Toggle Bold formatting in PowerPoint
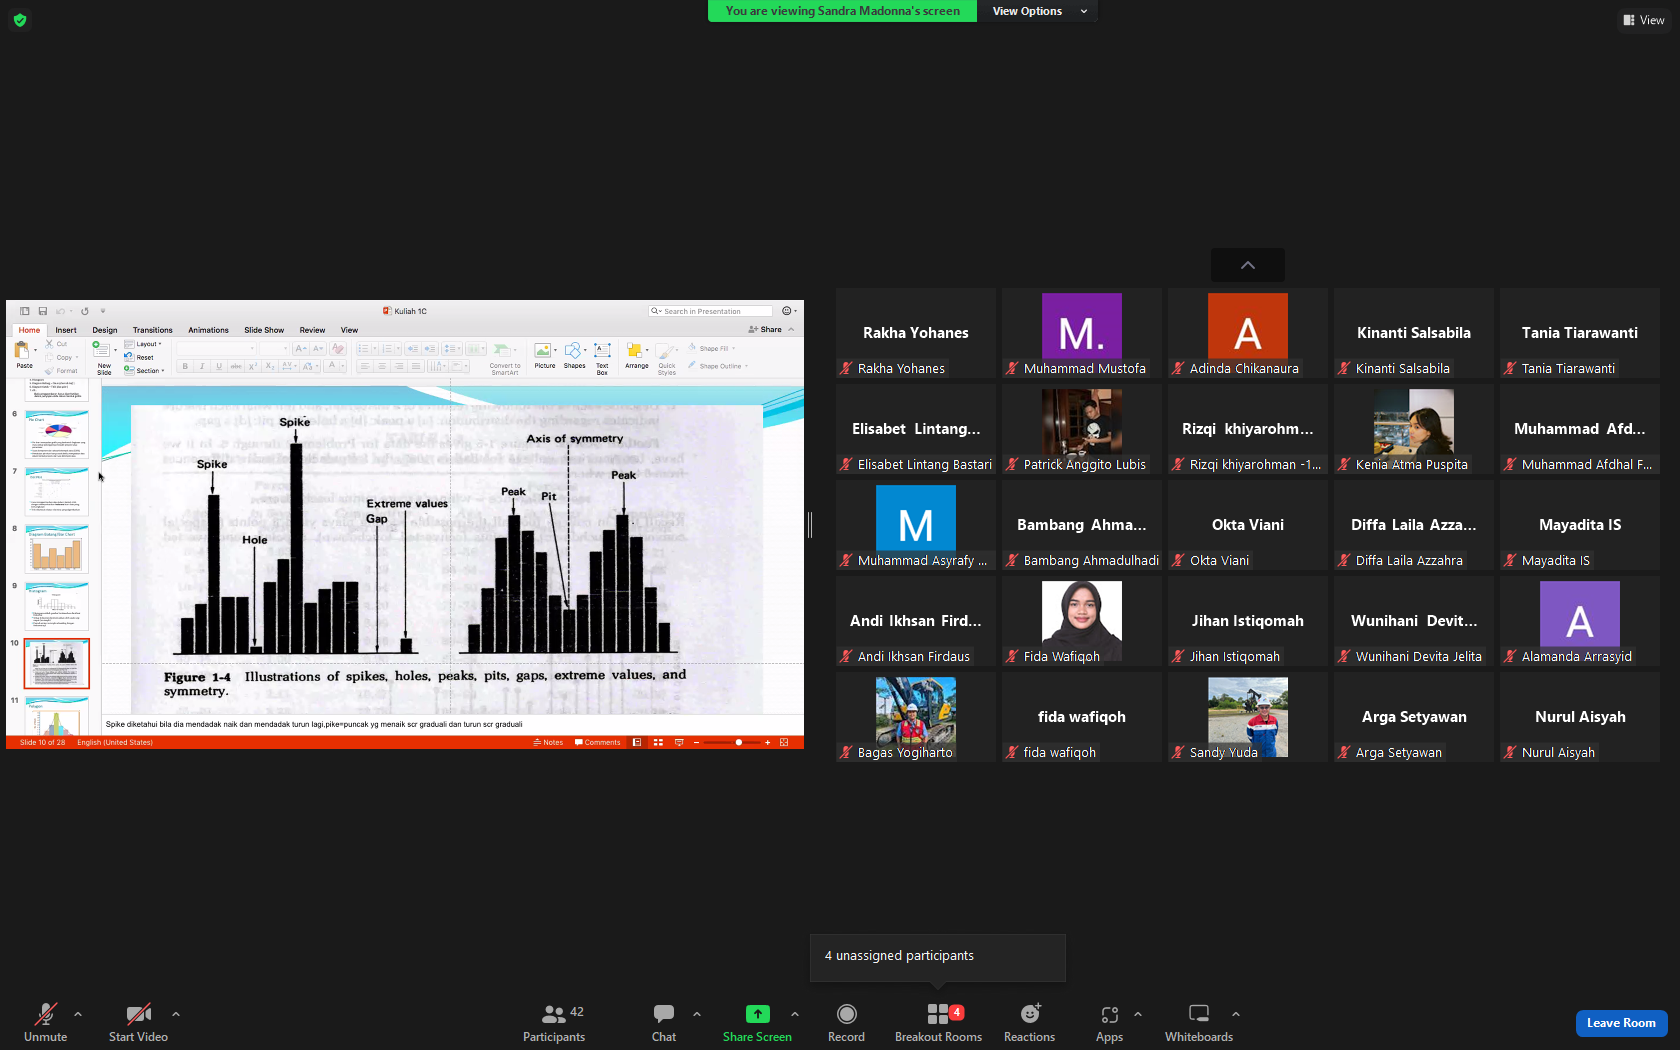1680x1050 pixels. click(x=185, y=366)
